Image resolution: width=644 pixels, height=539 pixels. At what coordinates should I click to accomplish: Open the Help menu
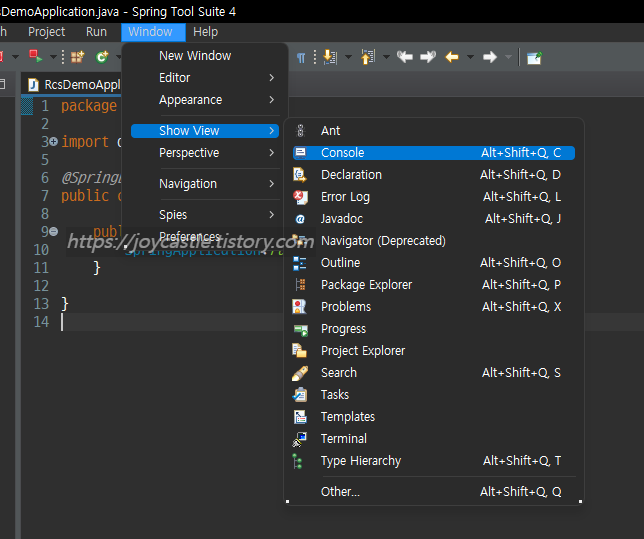pos(206,32)
